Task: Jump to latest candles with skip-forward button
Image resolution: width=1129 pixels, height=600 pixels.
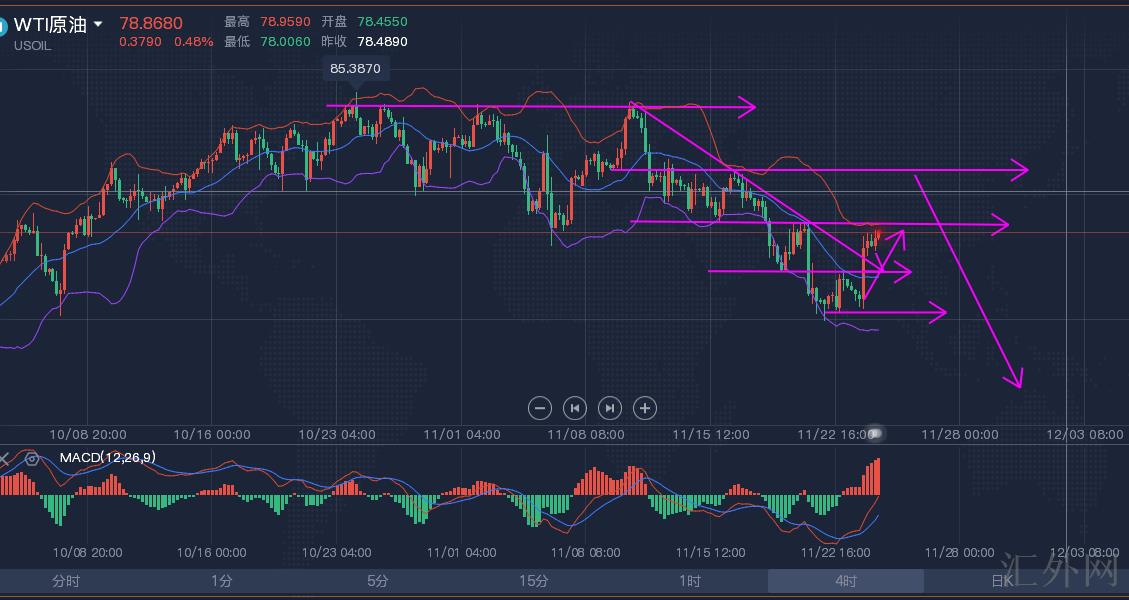Action: tap(609, 408)
